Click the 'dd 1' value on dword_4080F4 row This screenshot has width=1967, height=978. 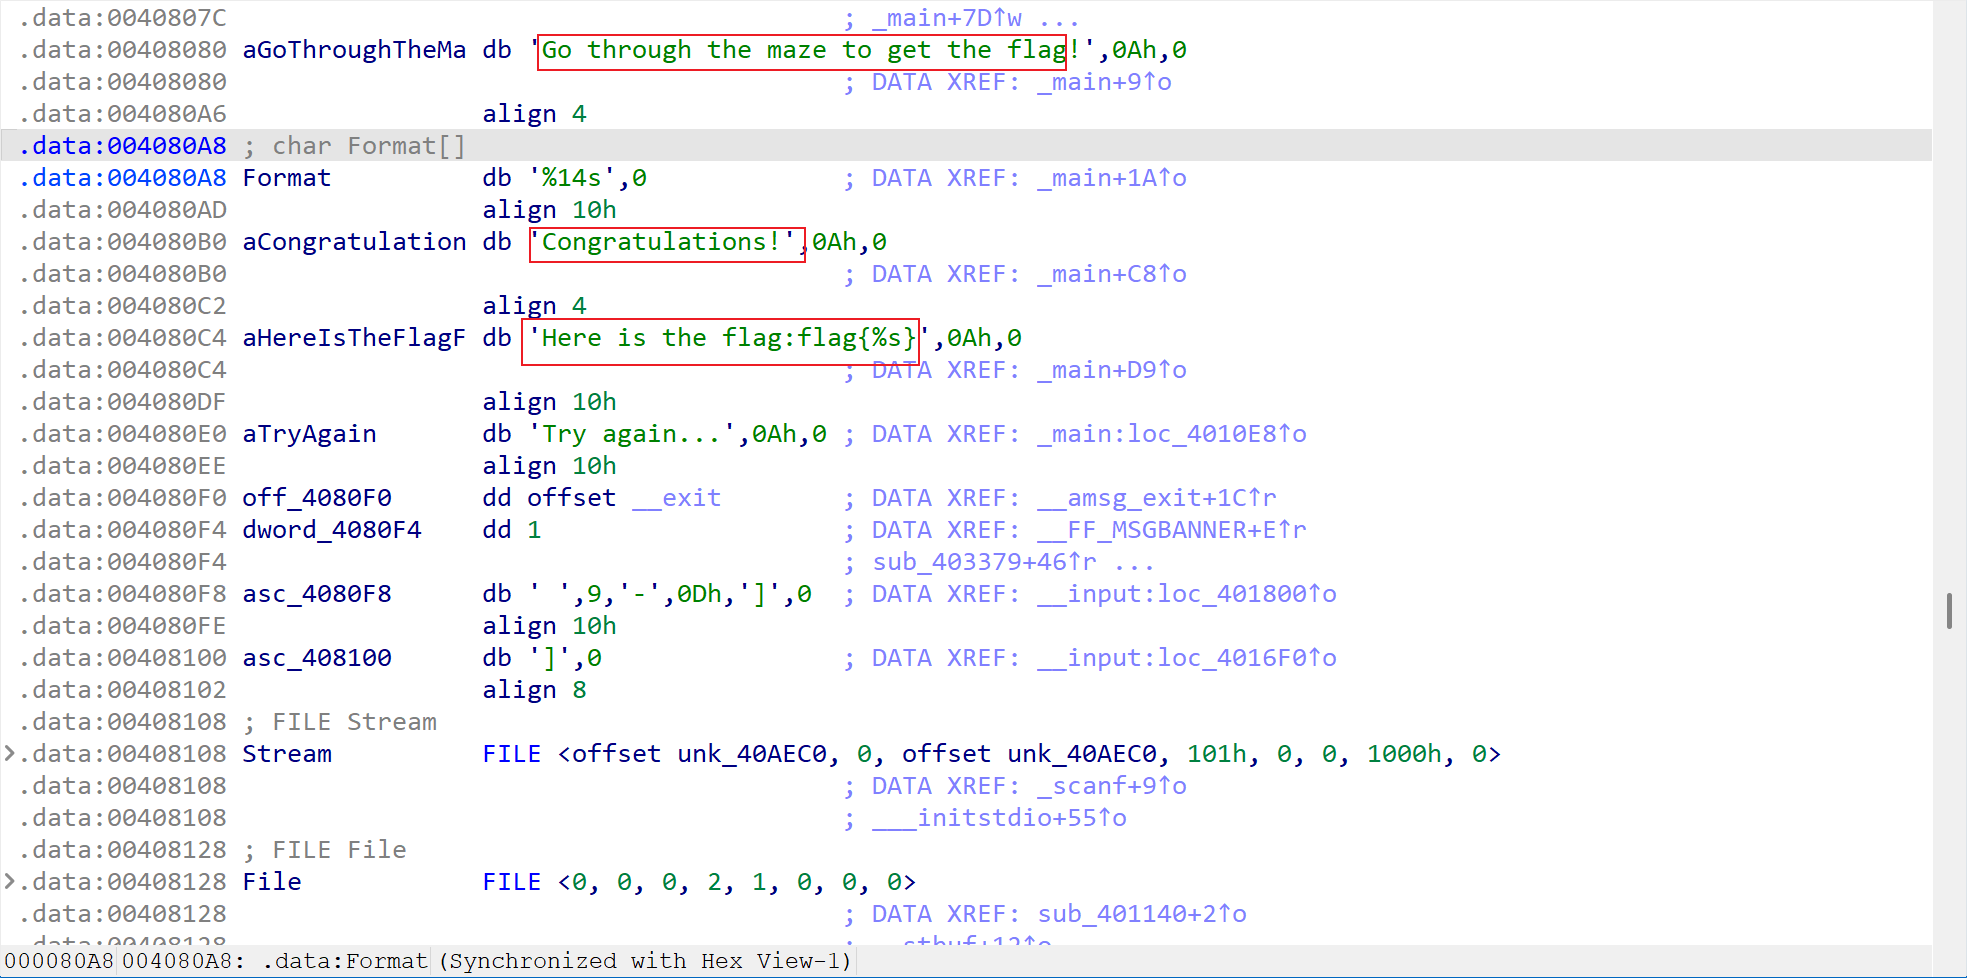click(x=512, y=530)
